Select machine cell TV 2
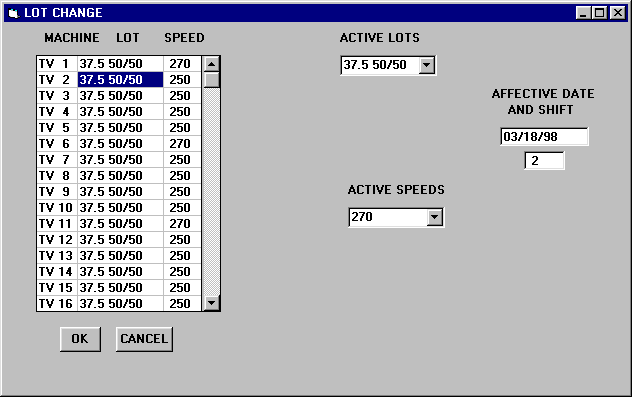632x397 pixels. click(57, 80)
